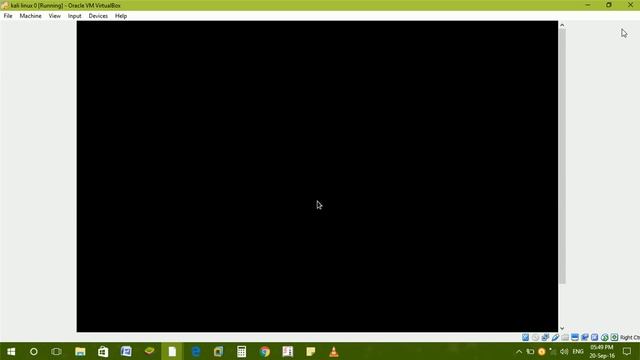The image size is (640, 360).
Task: Open File Explorer from the taskbar
Action: [x=80, y=351]
